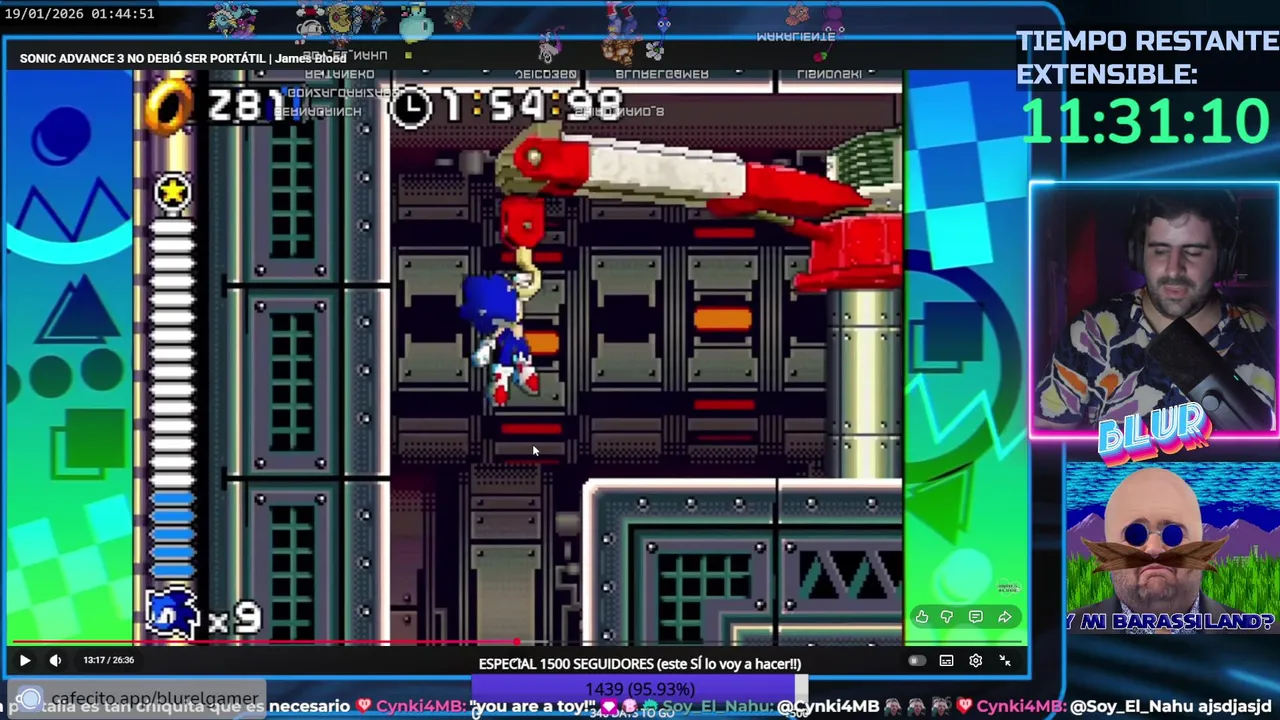Click the clock icon beside the game timer
Viewport: 1280px width, 720px height.
410,107
